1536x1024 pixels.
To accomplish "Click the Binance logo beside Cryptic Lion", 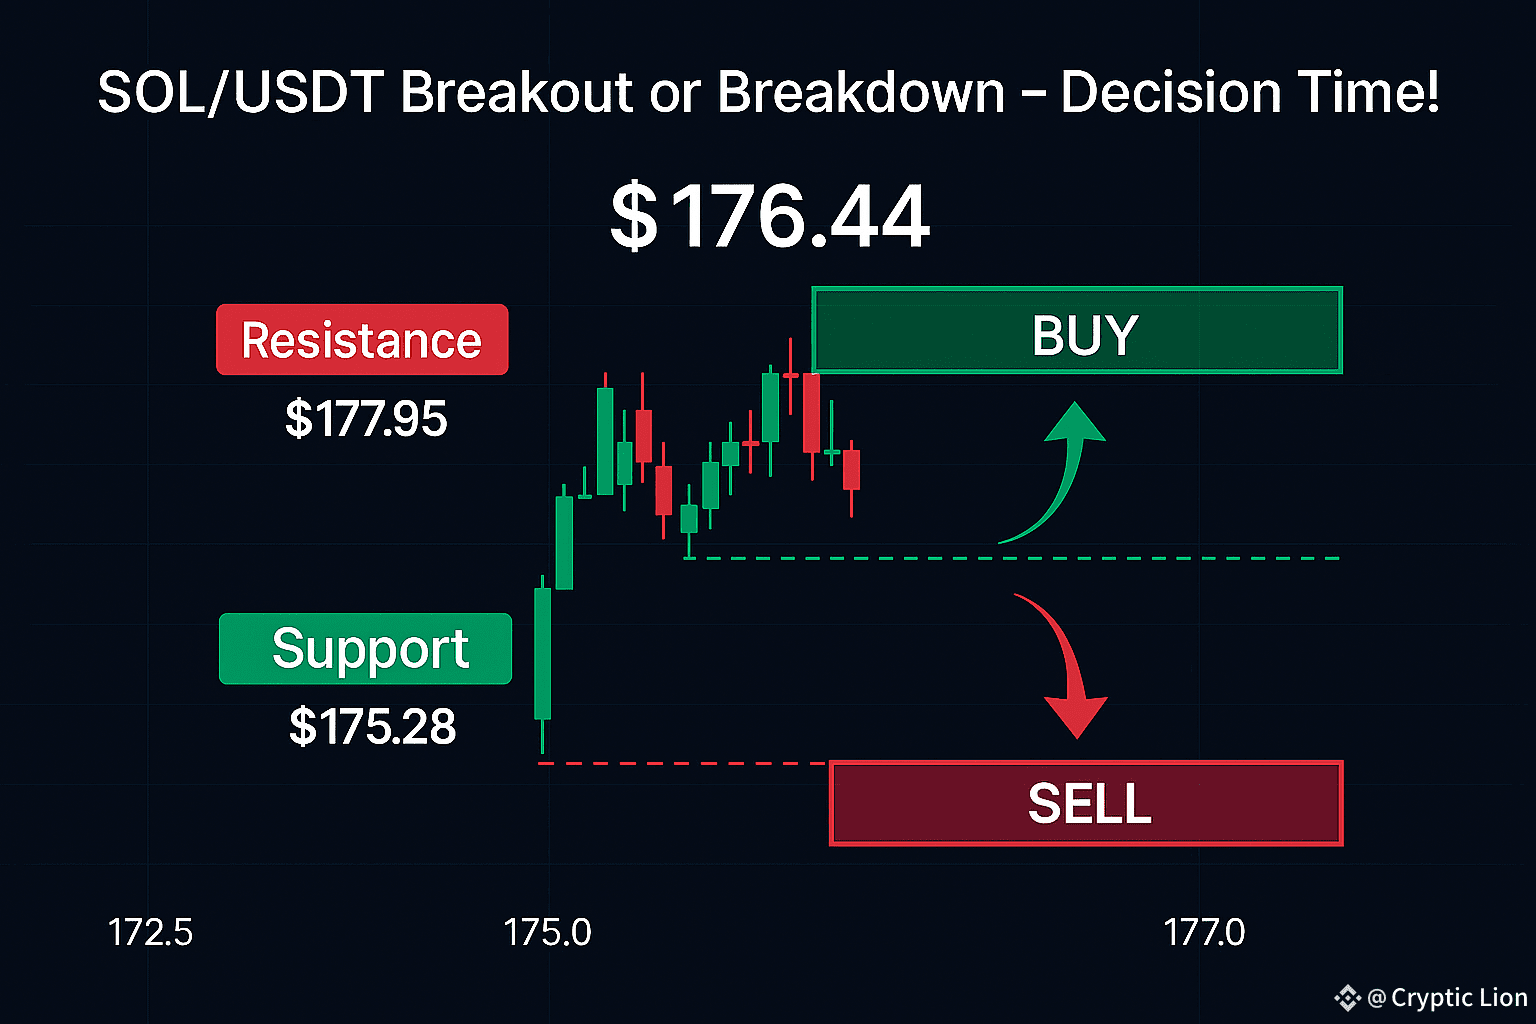I will click(x=1347, y=997).
